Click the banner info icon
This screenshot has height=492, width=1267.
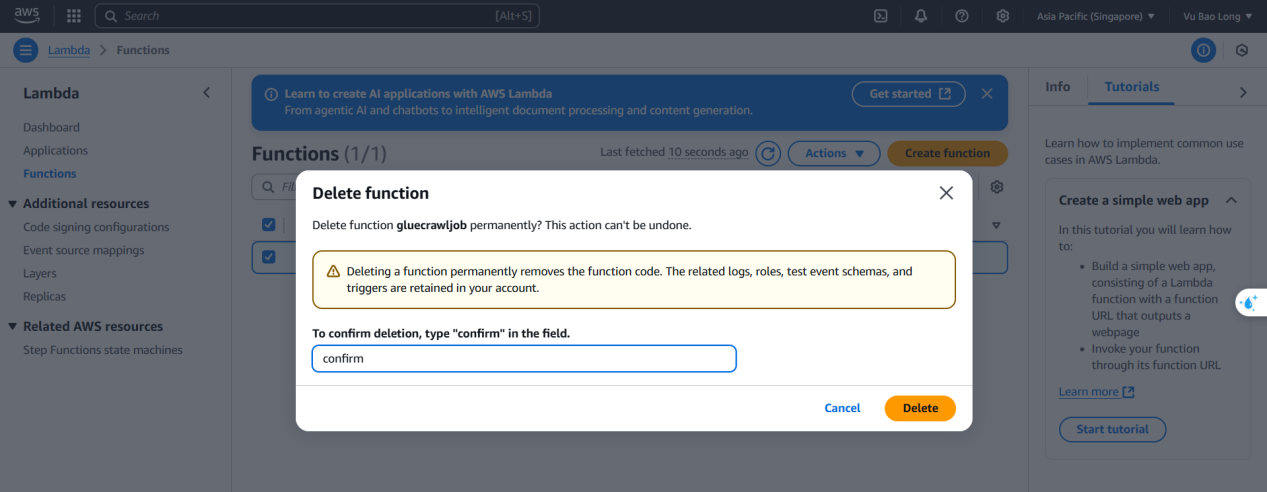coord(271,94)
